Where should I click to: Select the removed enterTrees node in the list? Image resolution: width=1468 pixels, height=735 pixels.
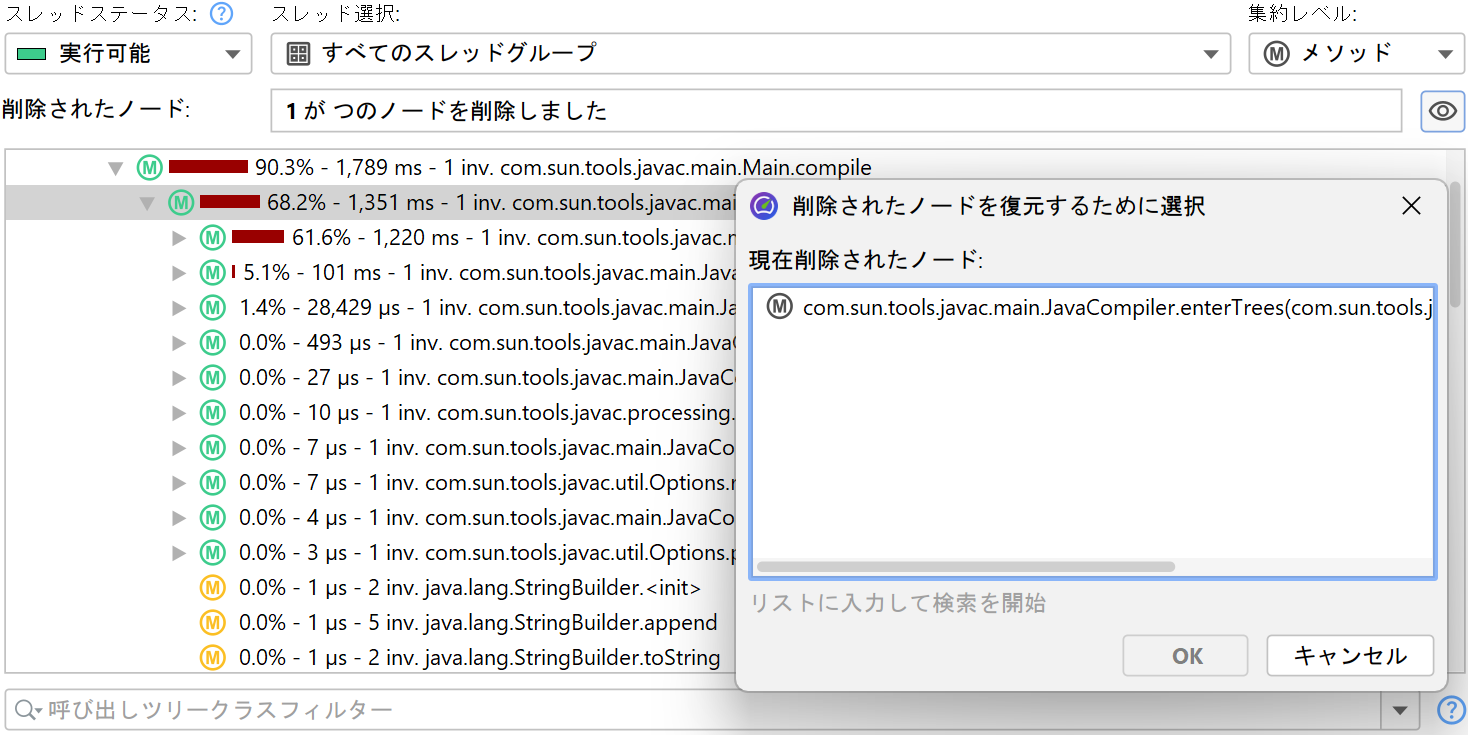click(1100, 308)
